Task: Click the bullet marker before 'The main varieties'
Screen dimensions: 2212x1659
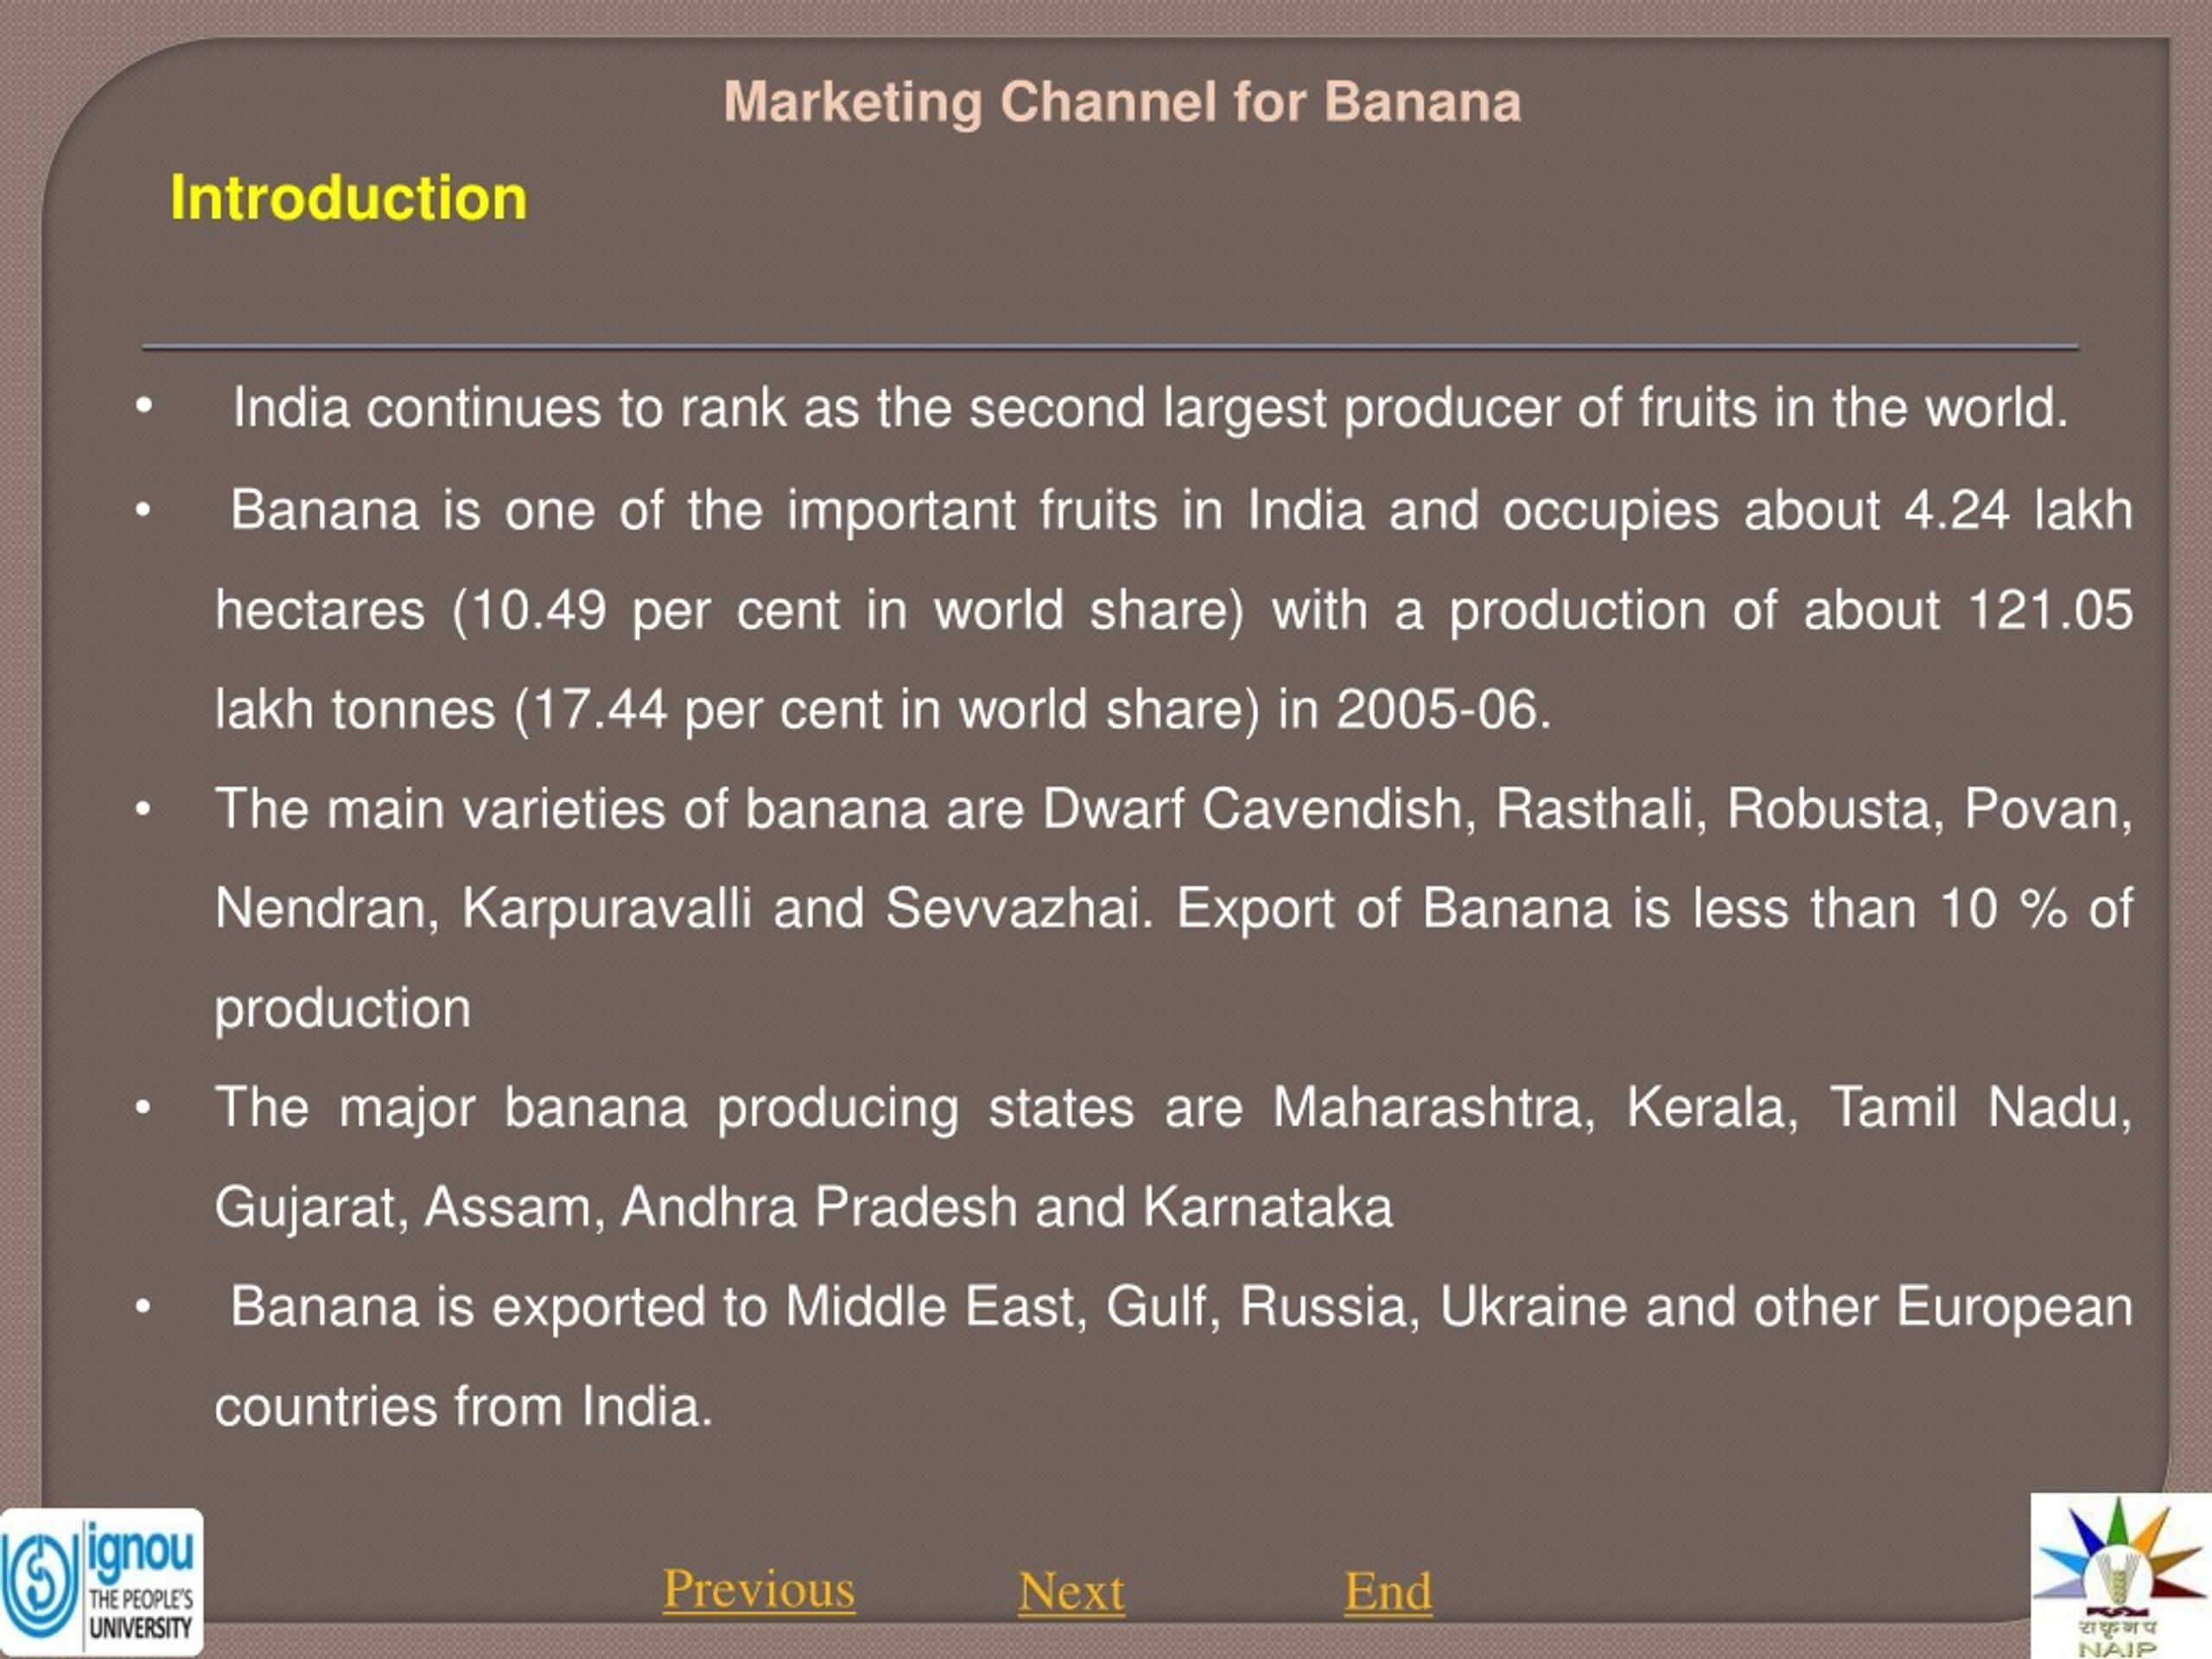Action: coord(144,808)
